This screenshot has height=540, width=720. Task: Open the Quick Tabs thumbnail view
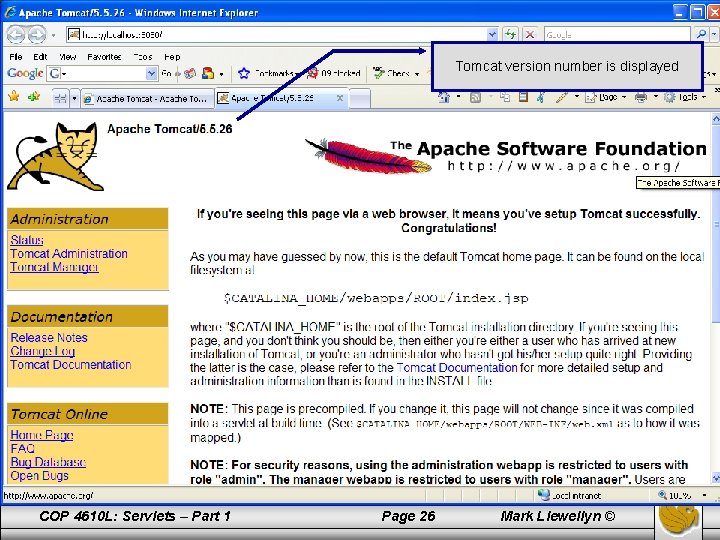[x=60, y=98]
